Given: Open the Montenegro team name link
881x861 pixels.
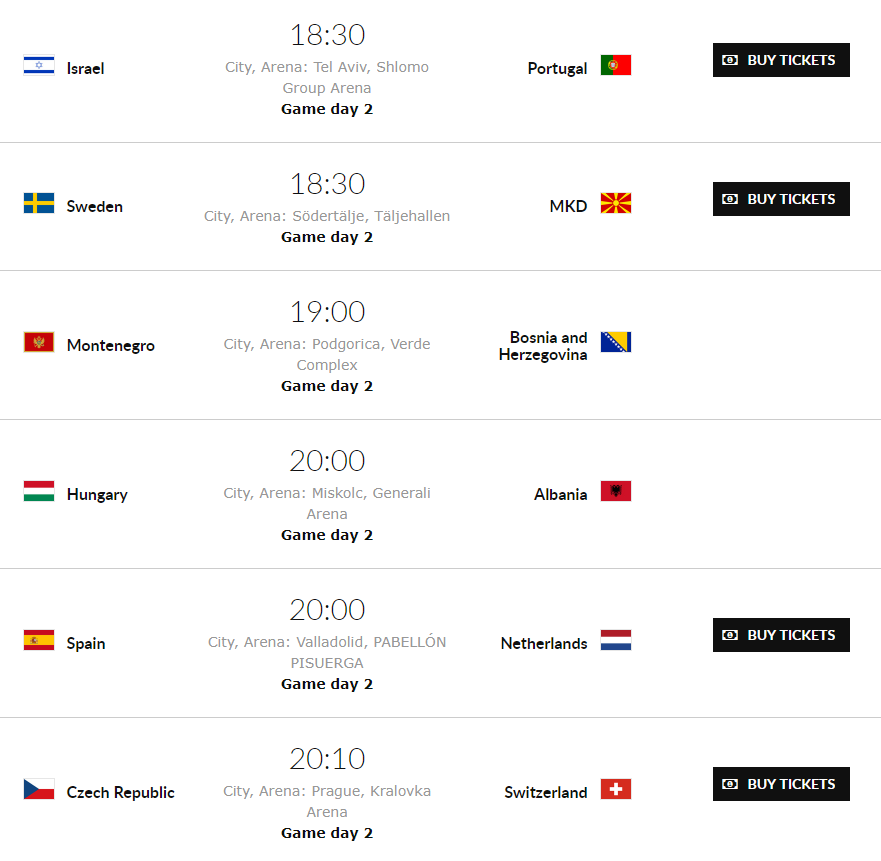Looking at the screenshot, I should (111, 345).
